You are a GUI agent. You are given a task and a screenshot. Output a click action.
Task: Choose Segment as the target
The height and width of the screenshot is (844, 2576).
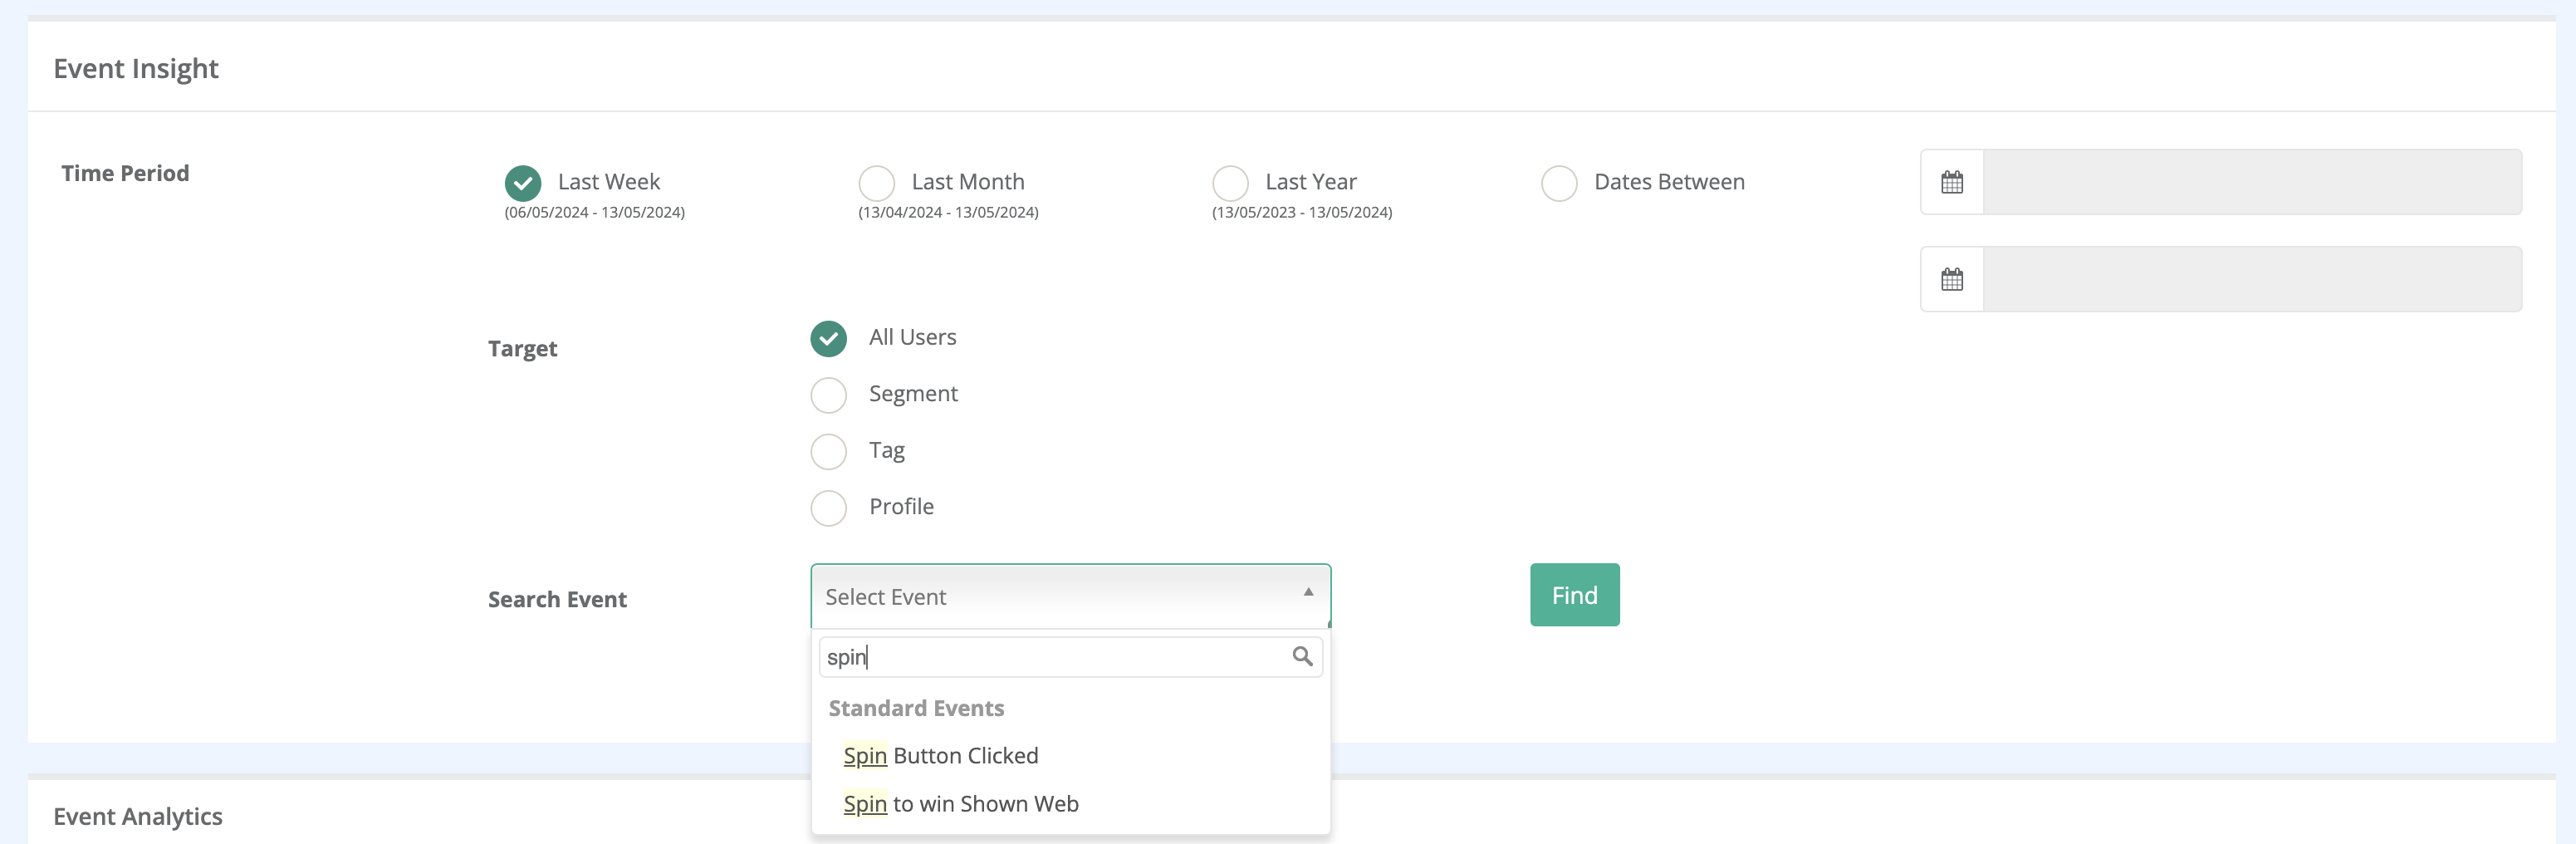(x=828, y=395)
